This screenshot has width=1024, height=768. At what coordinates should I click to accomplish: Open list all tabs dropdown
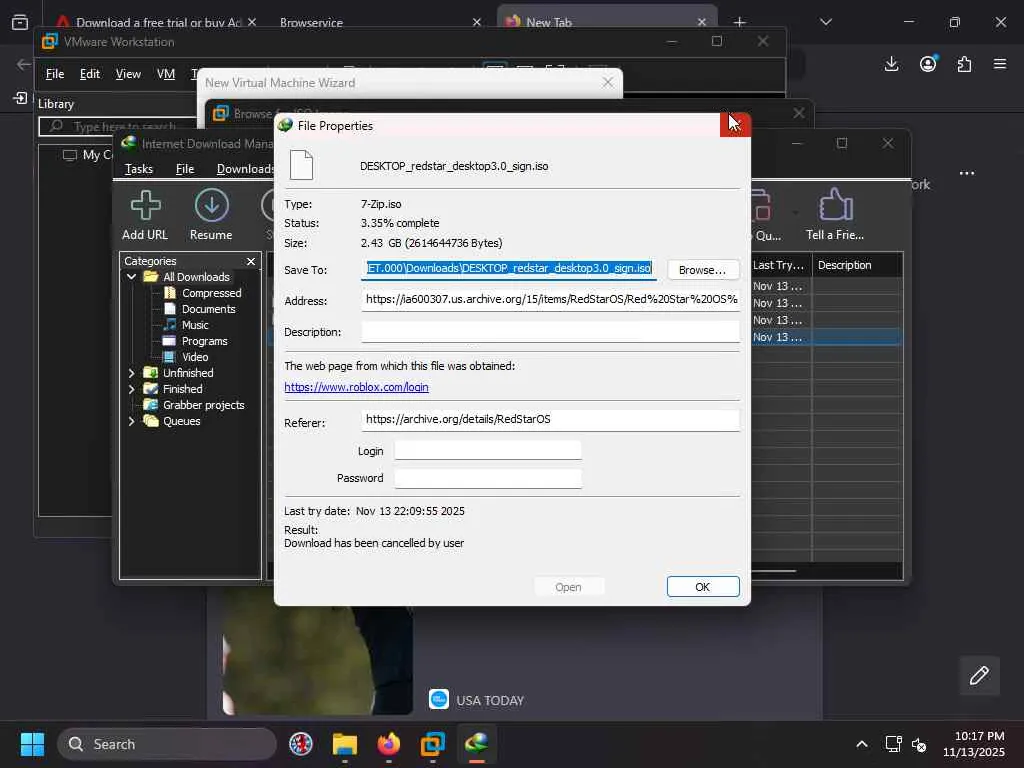point(825,22)
